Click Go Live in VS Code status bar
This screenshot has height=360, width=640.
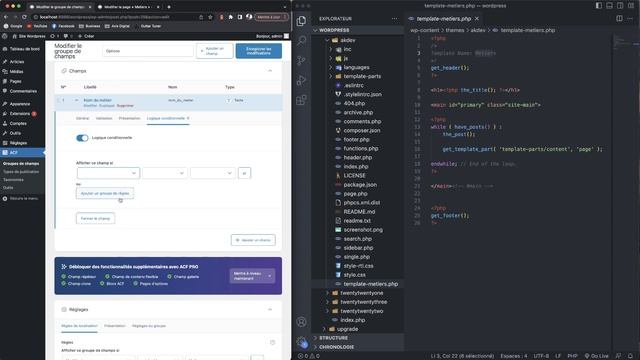click(596, 356)
